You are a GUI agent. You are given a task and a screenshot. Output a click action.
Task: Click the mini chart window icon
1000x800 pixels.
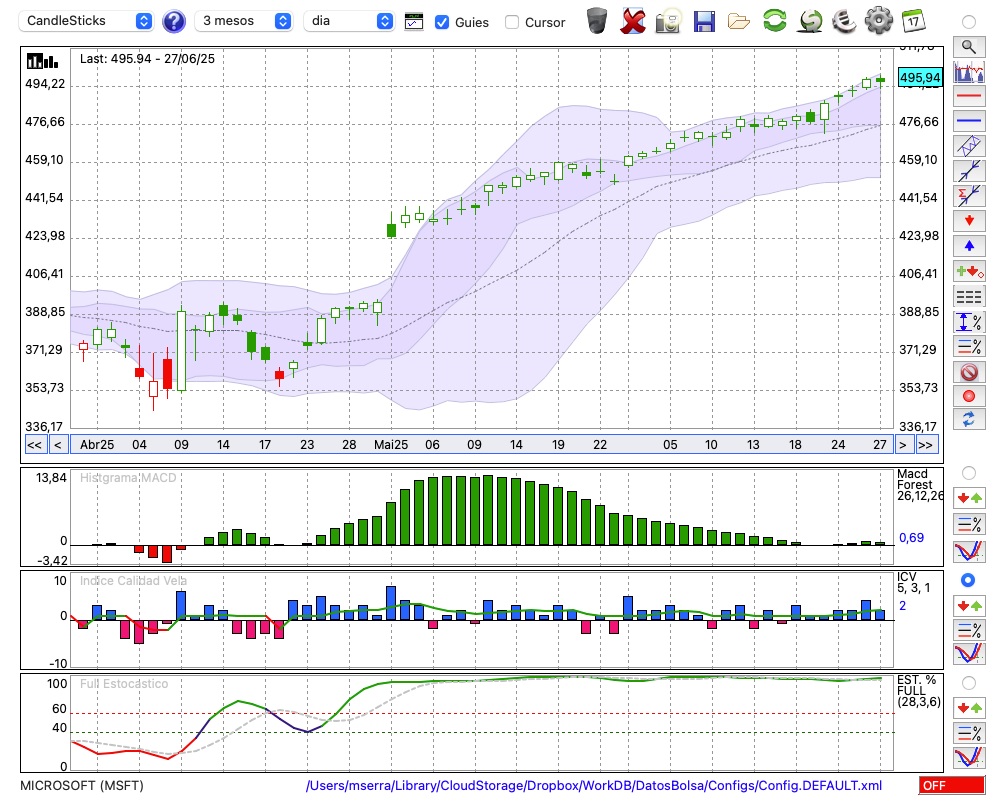click(x=414, y=22)
